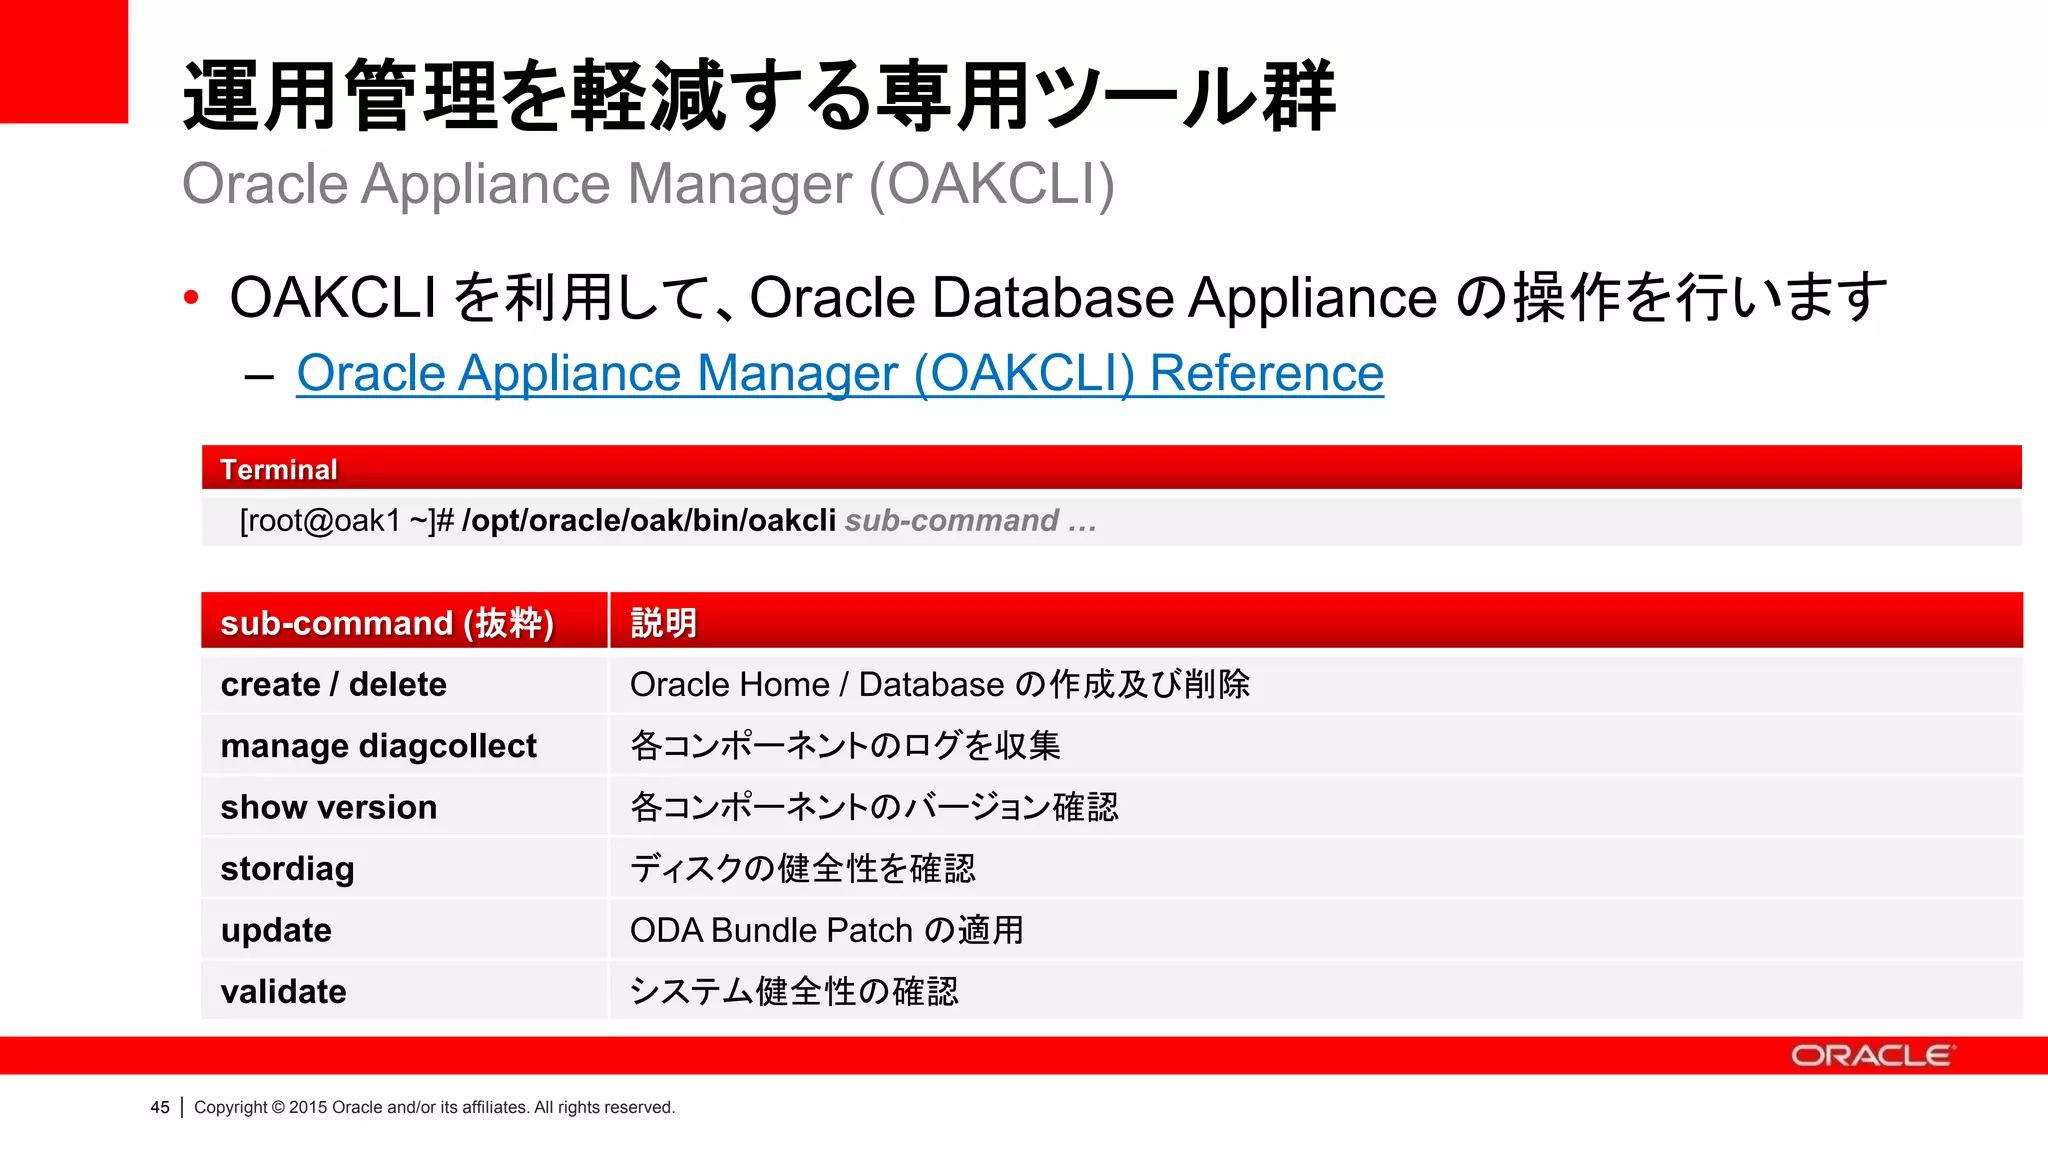Select the 'stordiag' table cell
The image size is (2048, 1152).
tap(404, 868)
